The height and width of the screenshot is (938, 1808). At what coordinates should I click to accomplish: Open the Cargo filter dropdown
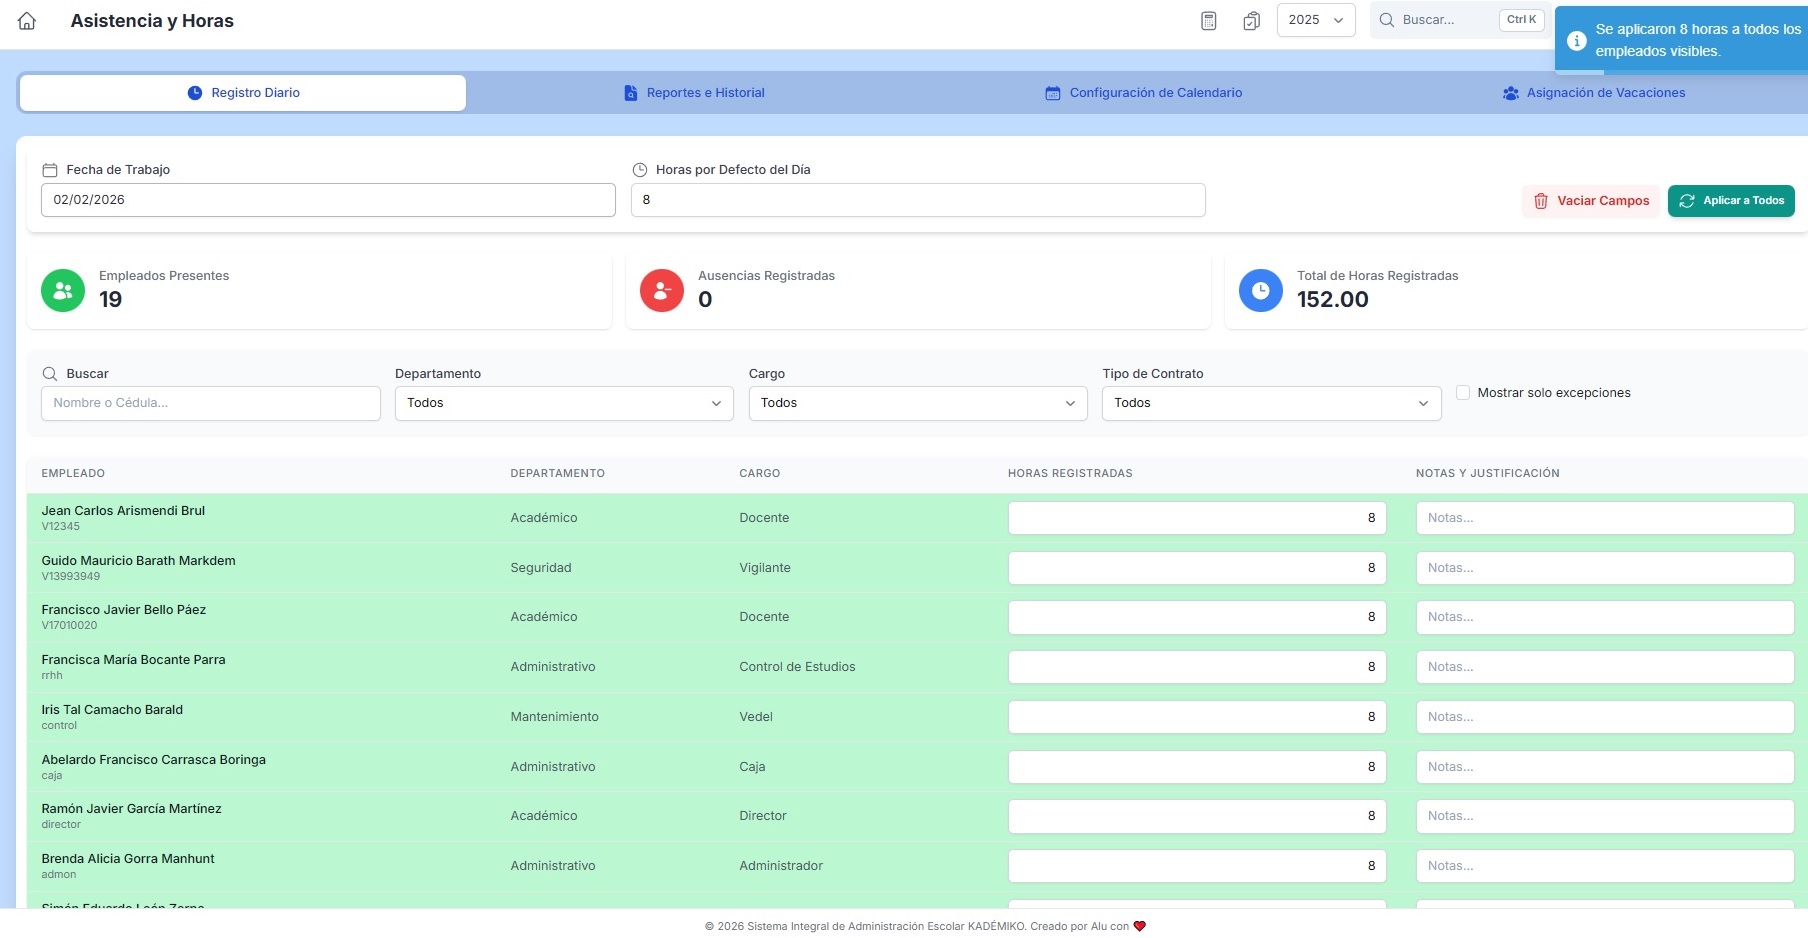coord(918,403)
